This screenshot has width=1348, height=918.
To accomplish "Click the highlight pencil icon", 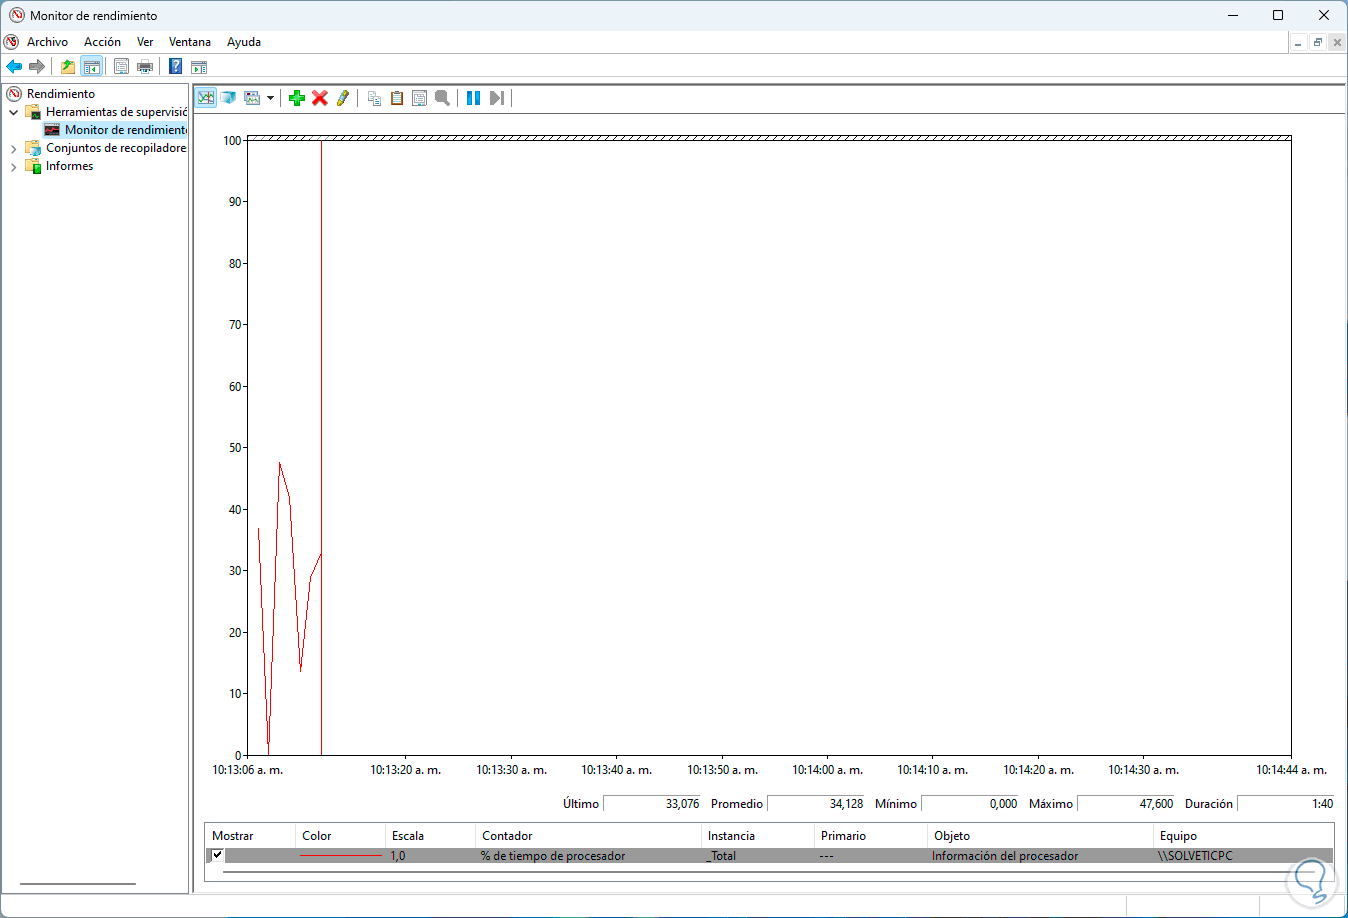I will pyautogui.click(x=343, y=98).
